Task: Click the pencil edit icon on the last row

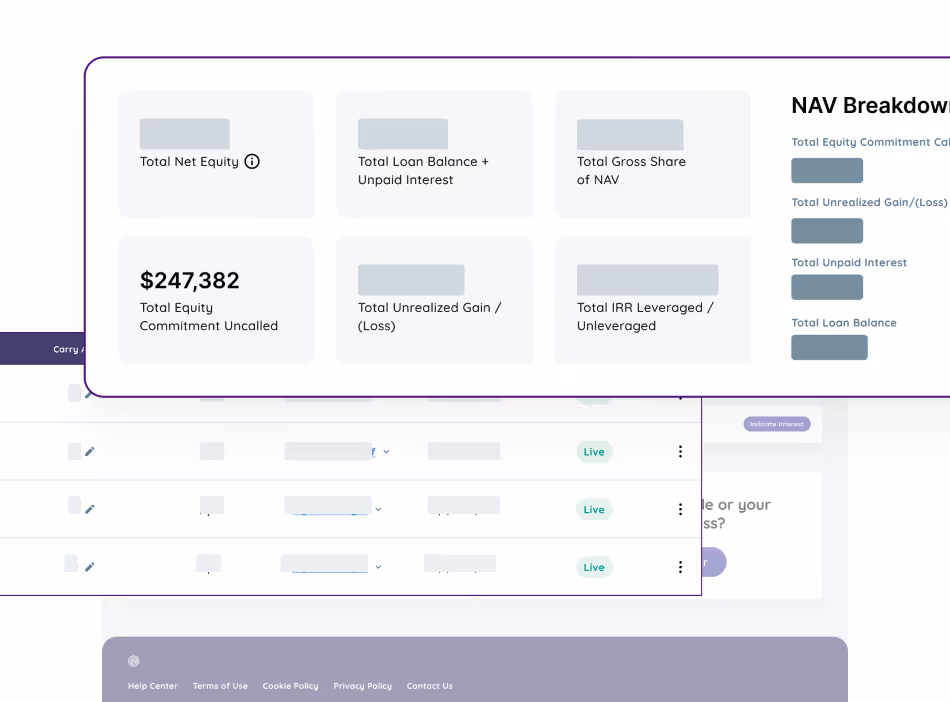Action: pyautogui.click(x=89, y=567)
